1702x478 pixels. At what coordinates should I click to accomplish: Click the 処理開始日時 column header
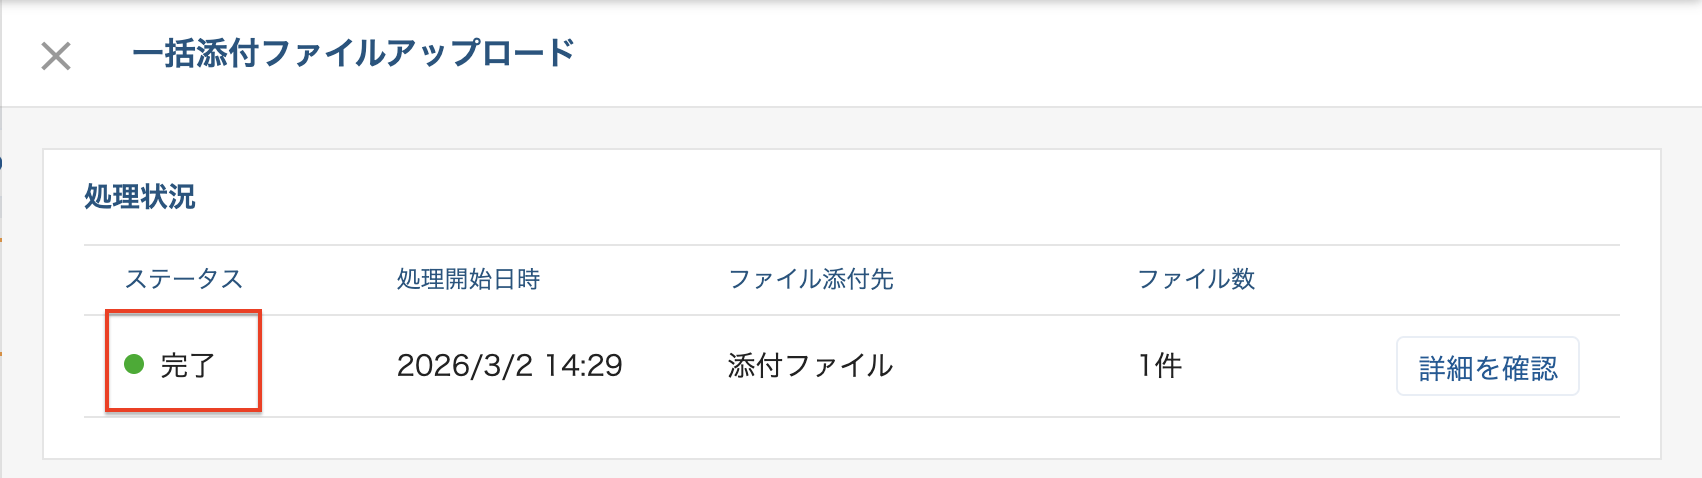tap(468, 279)
